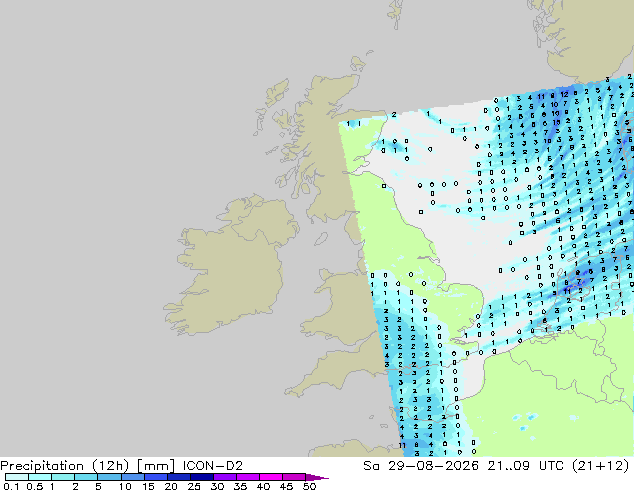Click the 45 mm legend swatch
Viewport: 634px width, 490px height.
pos(294,477)
